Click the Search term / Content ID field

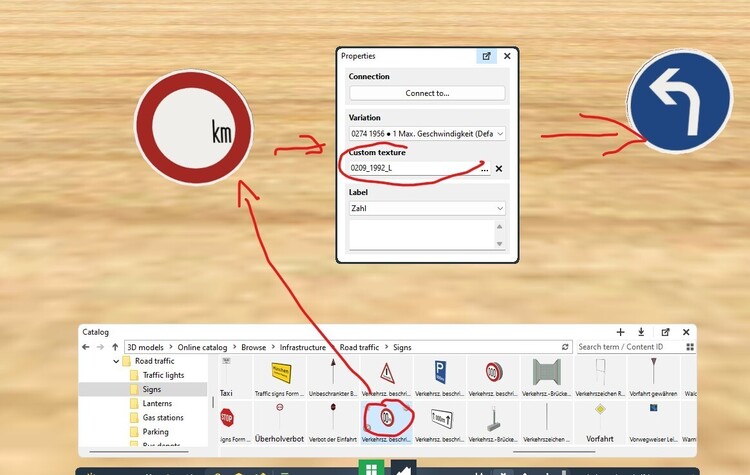pos(628,347)
